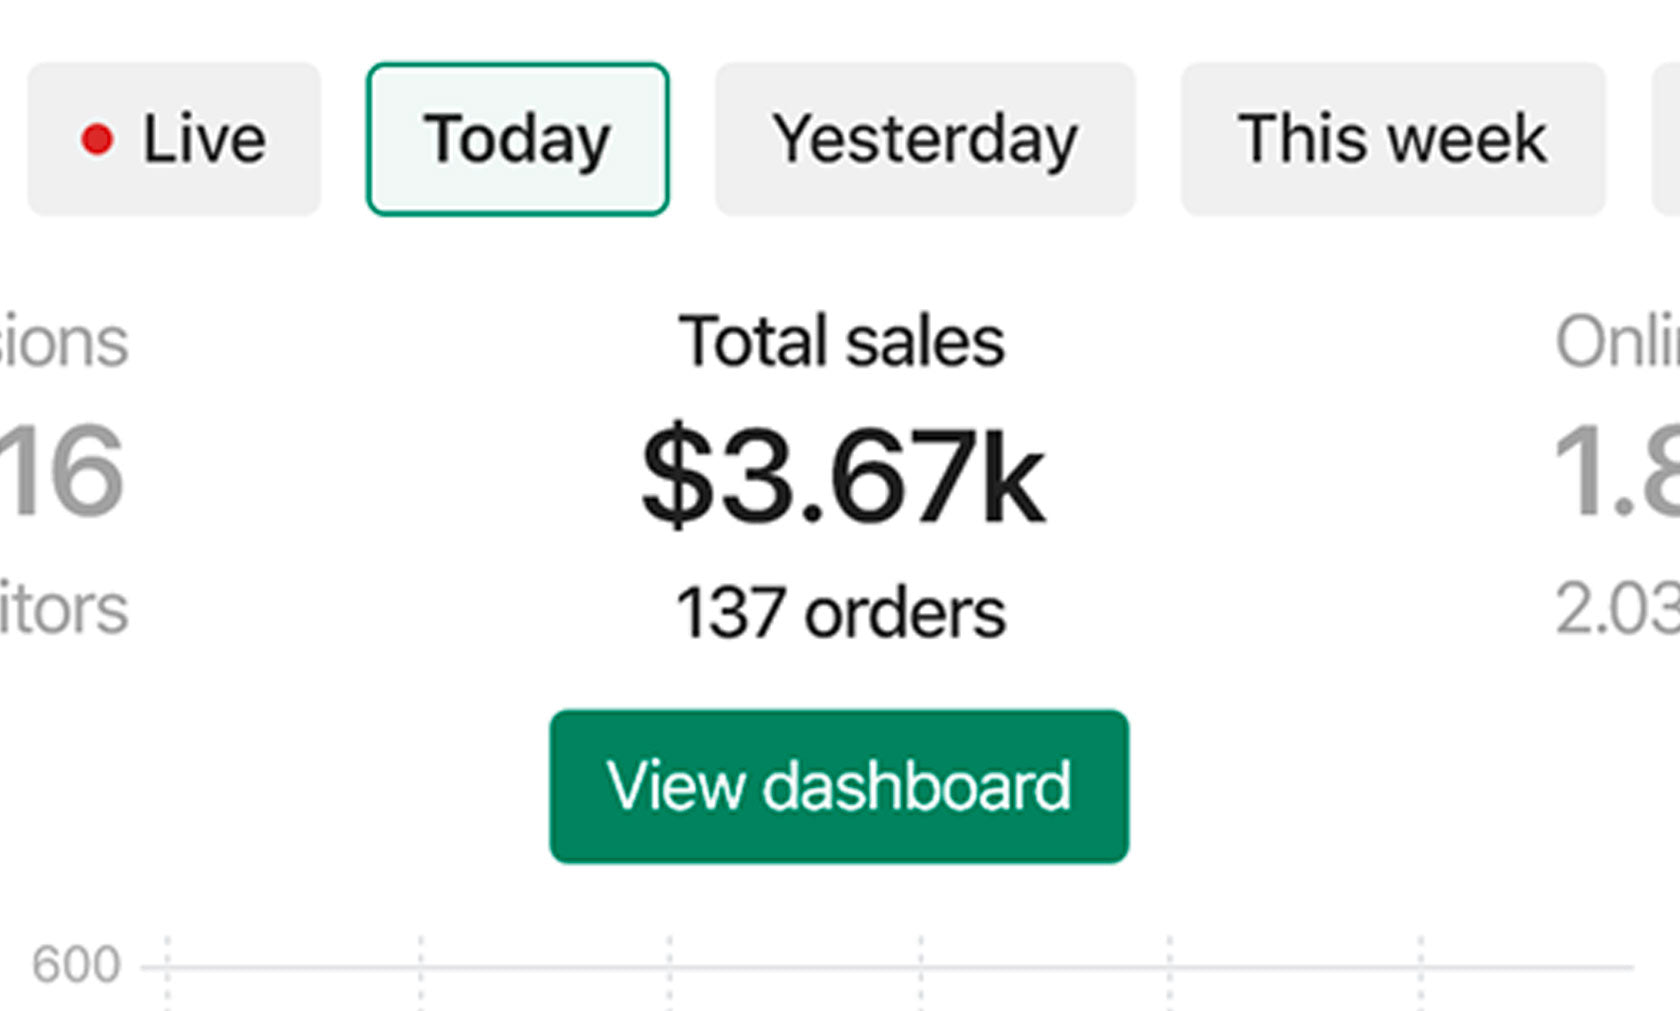
Task: Switch to the Yesterday tab
Action: [924, 139]
